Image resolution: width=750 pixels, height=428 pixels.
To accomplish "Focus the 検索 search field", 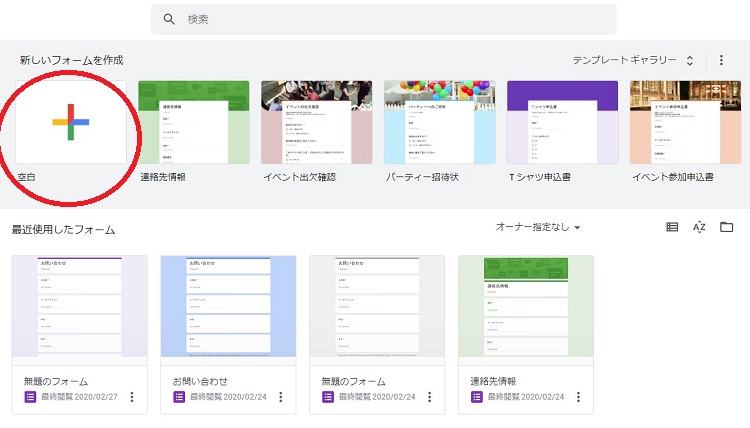I will 384,19.
